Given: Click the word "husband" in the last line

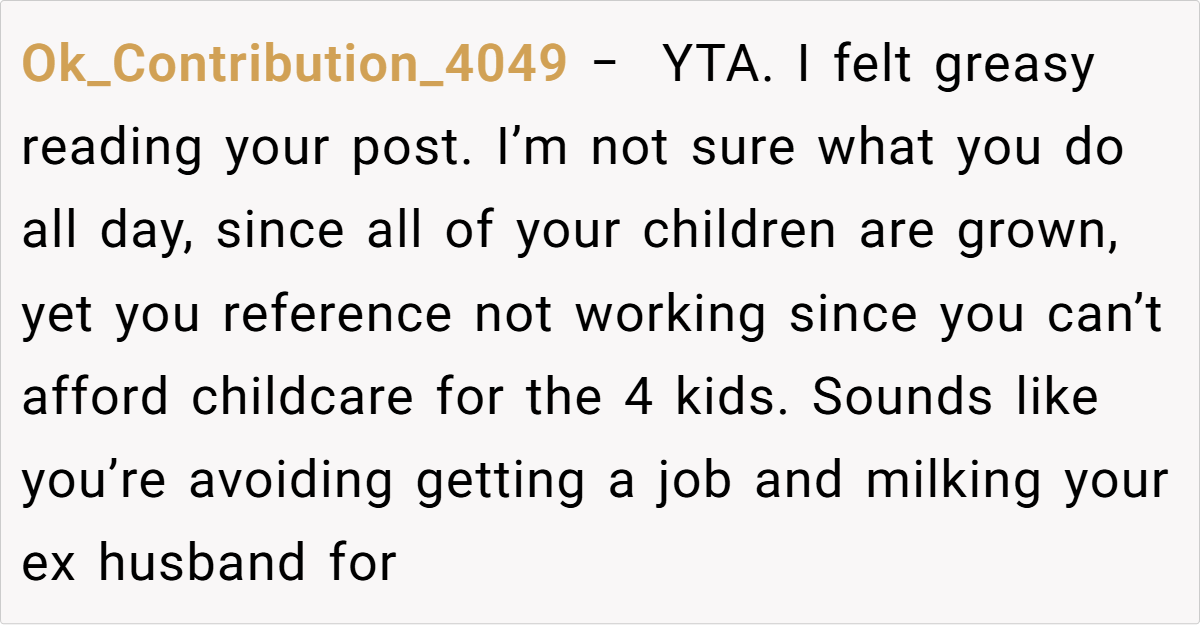Looking at the screenshot, I should (x=202, y=562).
